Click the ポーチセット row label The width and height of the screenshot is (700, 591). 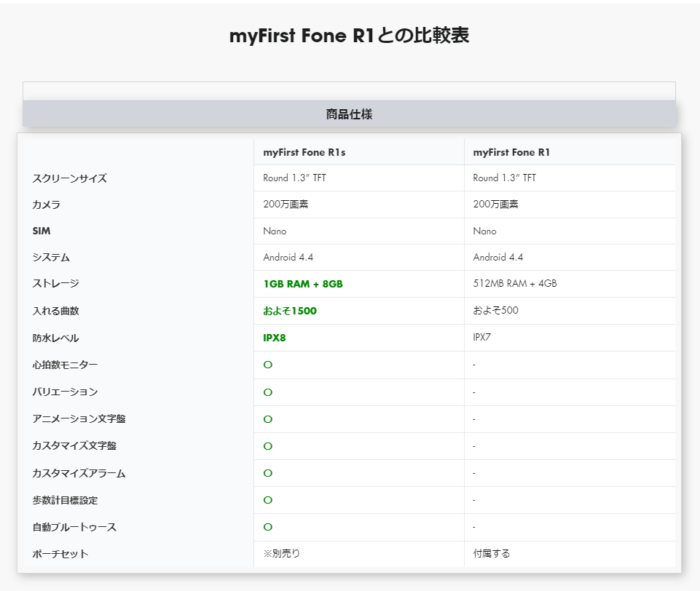tap(60, 554)
